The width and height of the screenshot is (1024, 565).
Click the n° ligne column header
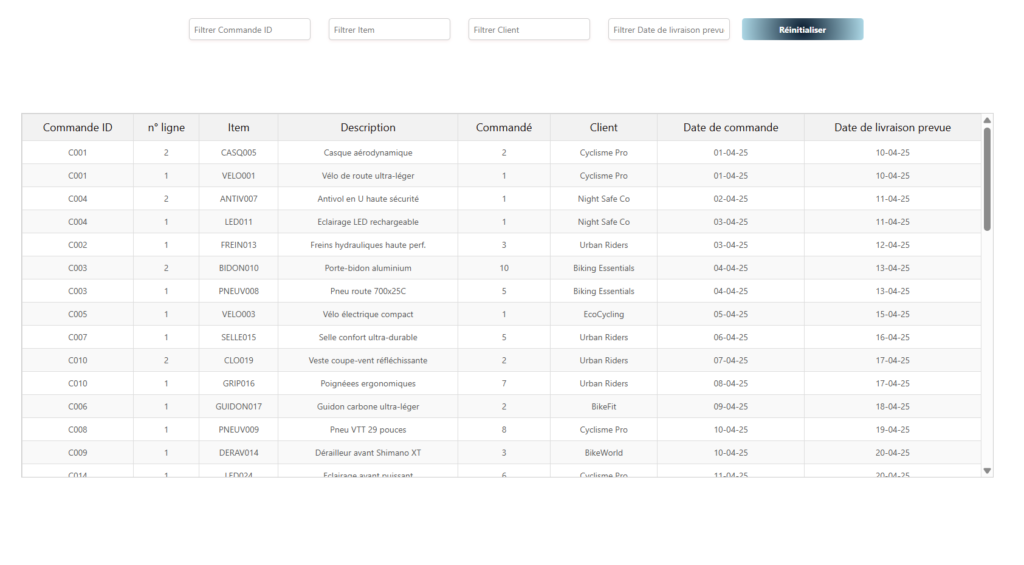pos(166,127)
